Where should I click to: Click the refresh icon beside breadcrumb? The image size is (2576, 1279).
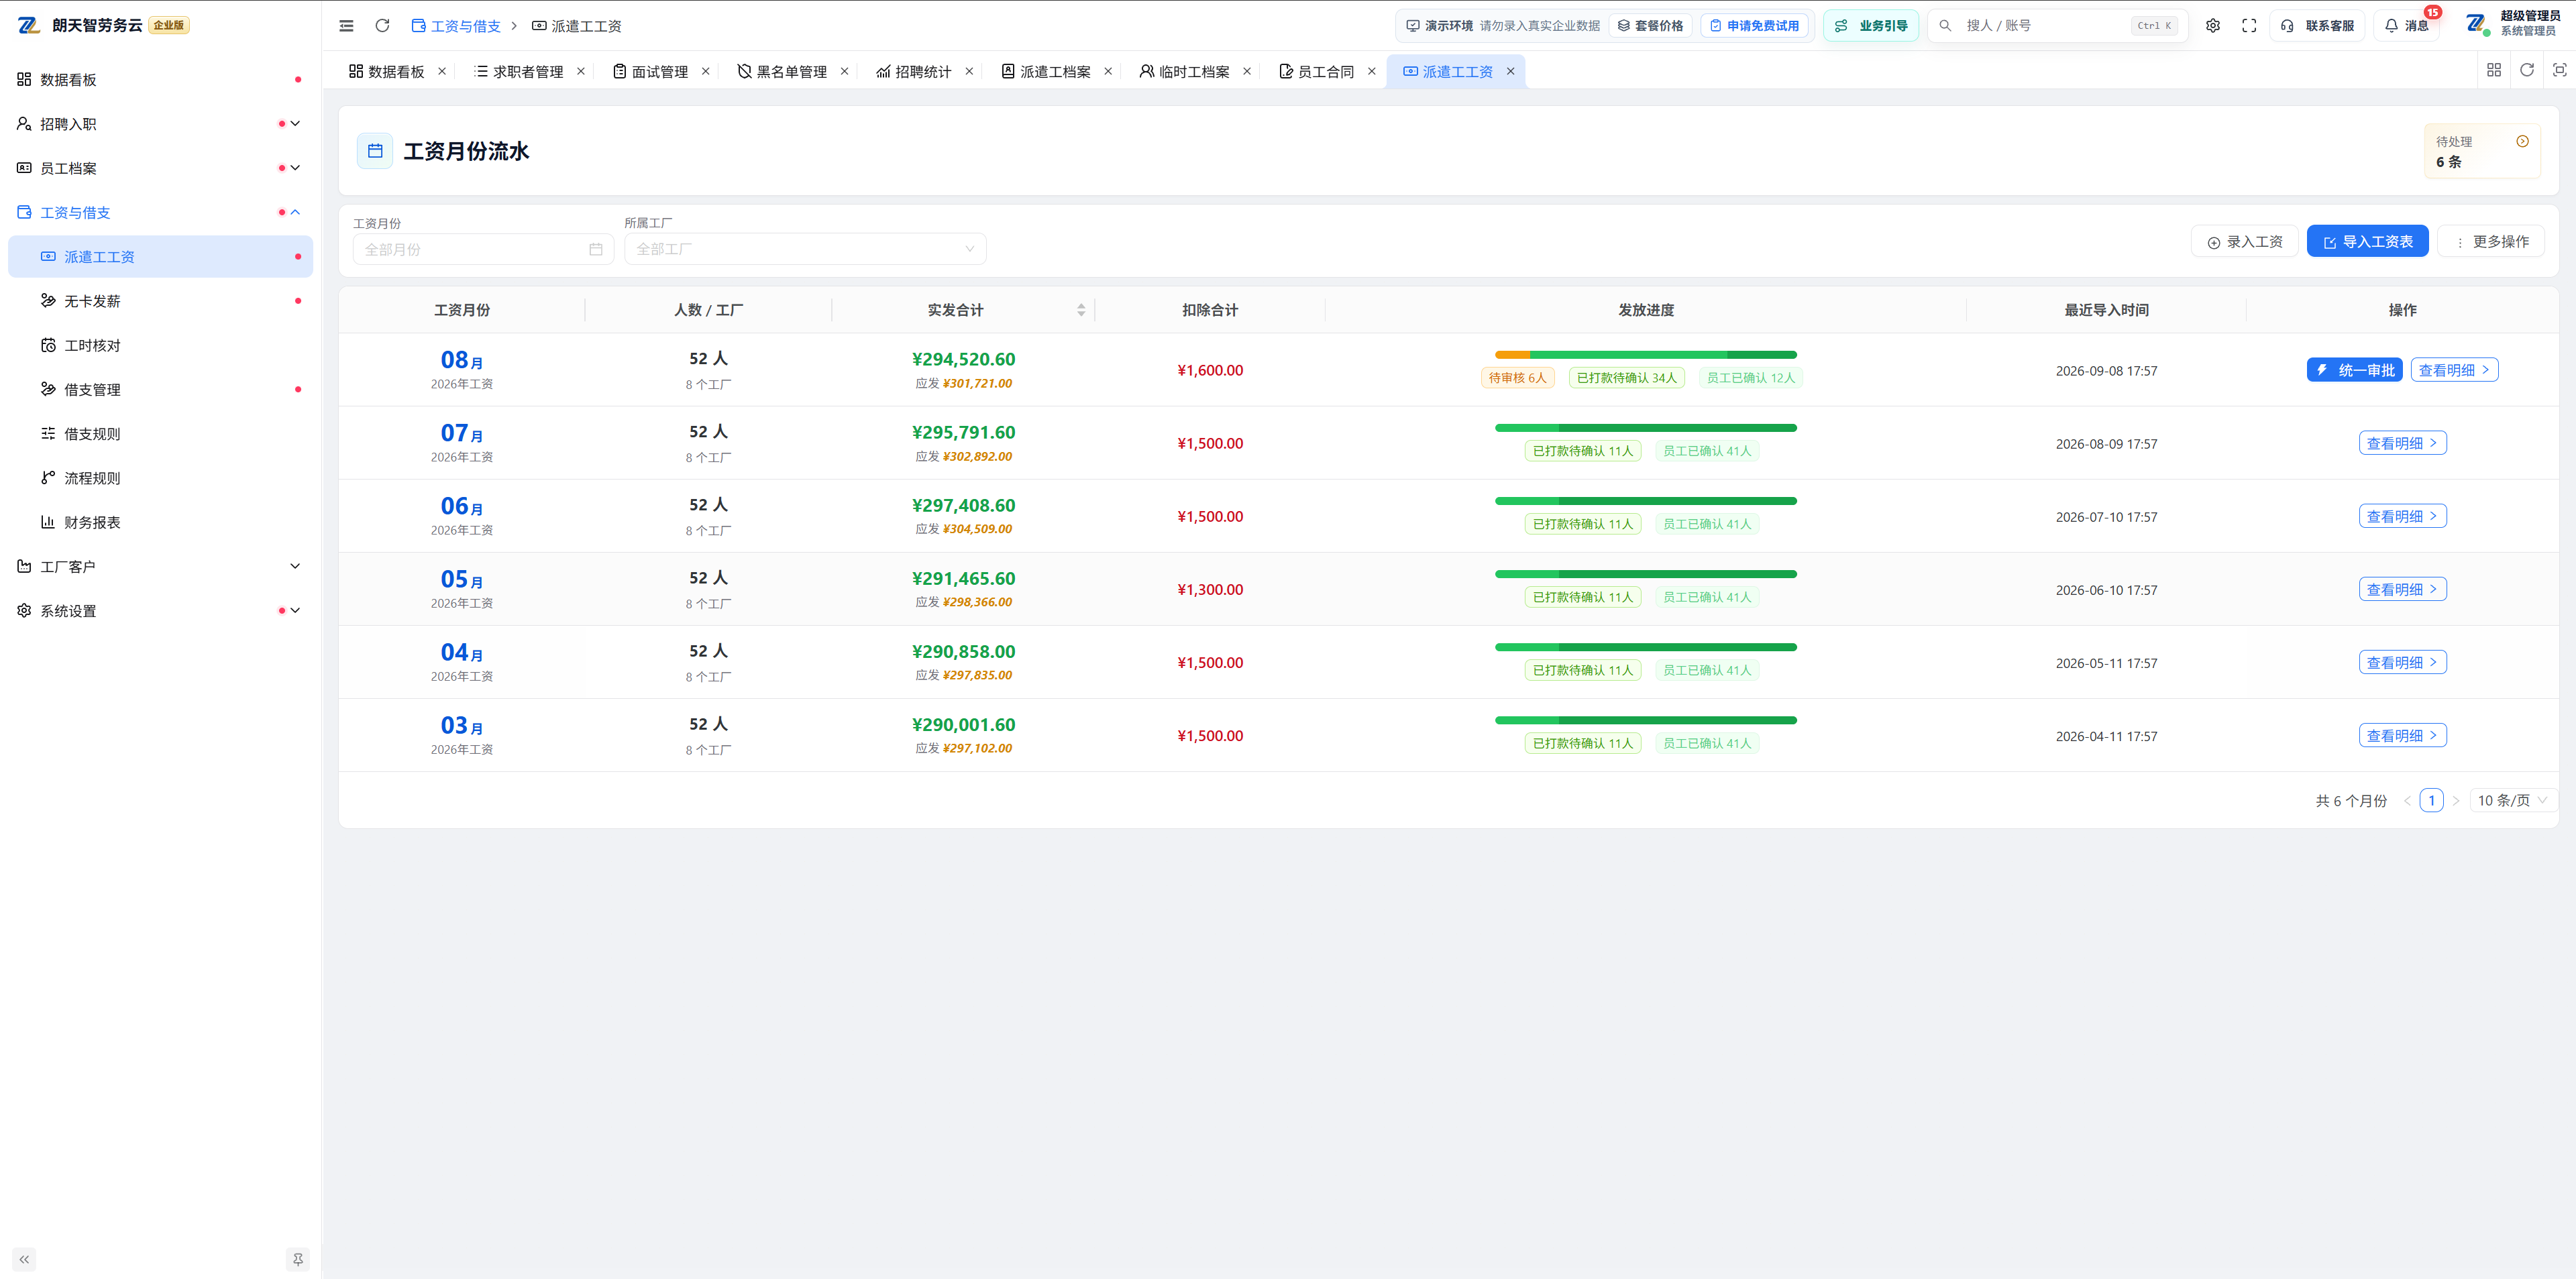[x=382, y=26]
